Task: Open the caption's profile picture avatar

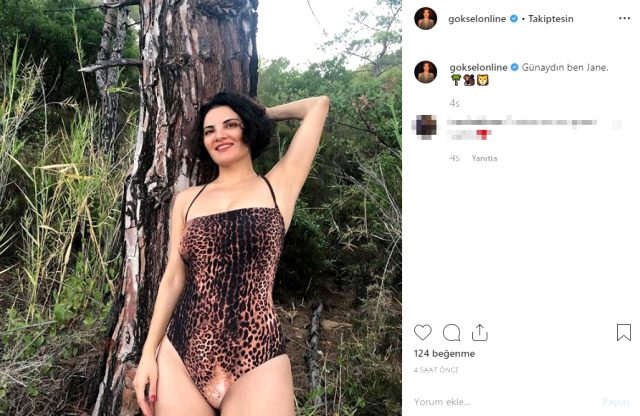Action: point(426,72)
